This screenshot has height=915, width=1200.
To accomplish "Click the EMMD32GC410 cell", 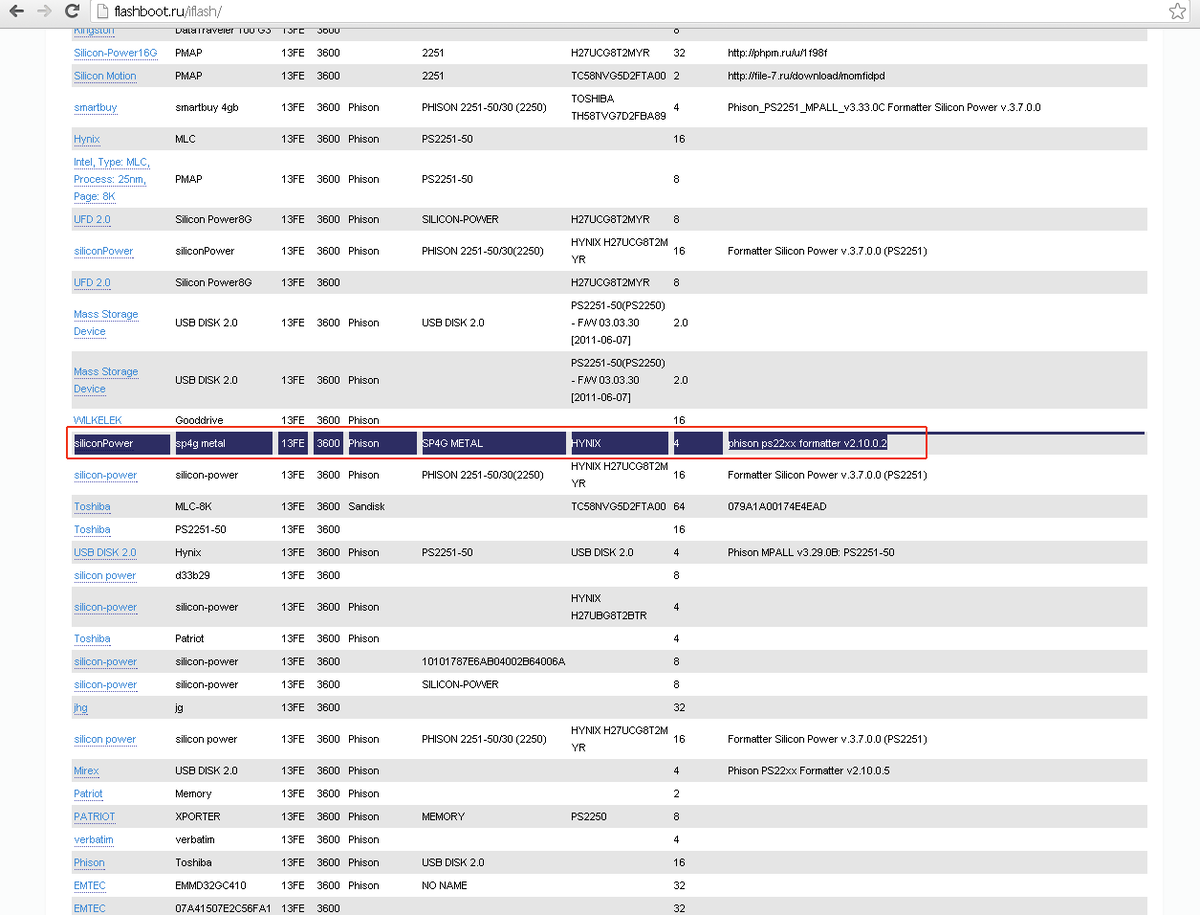I will [210, 885].
